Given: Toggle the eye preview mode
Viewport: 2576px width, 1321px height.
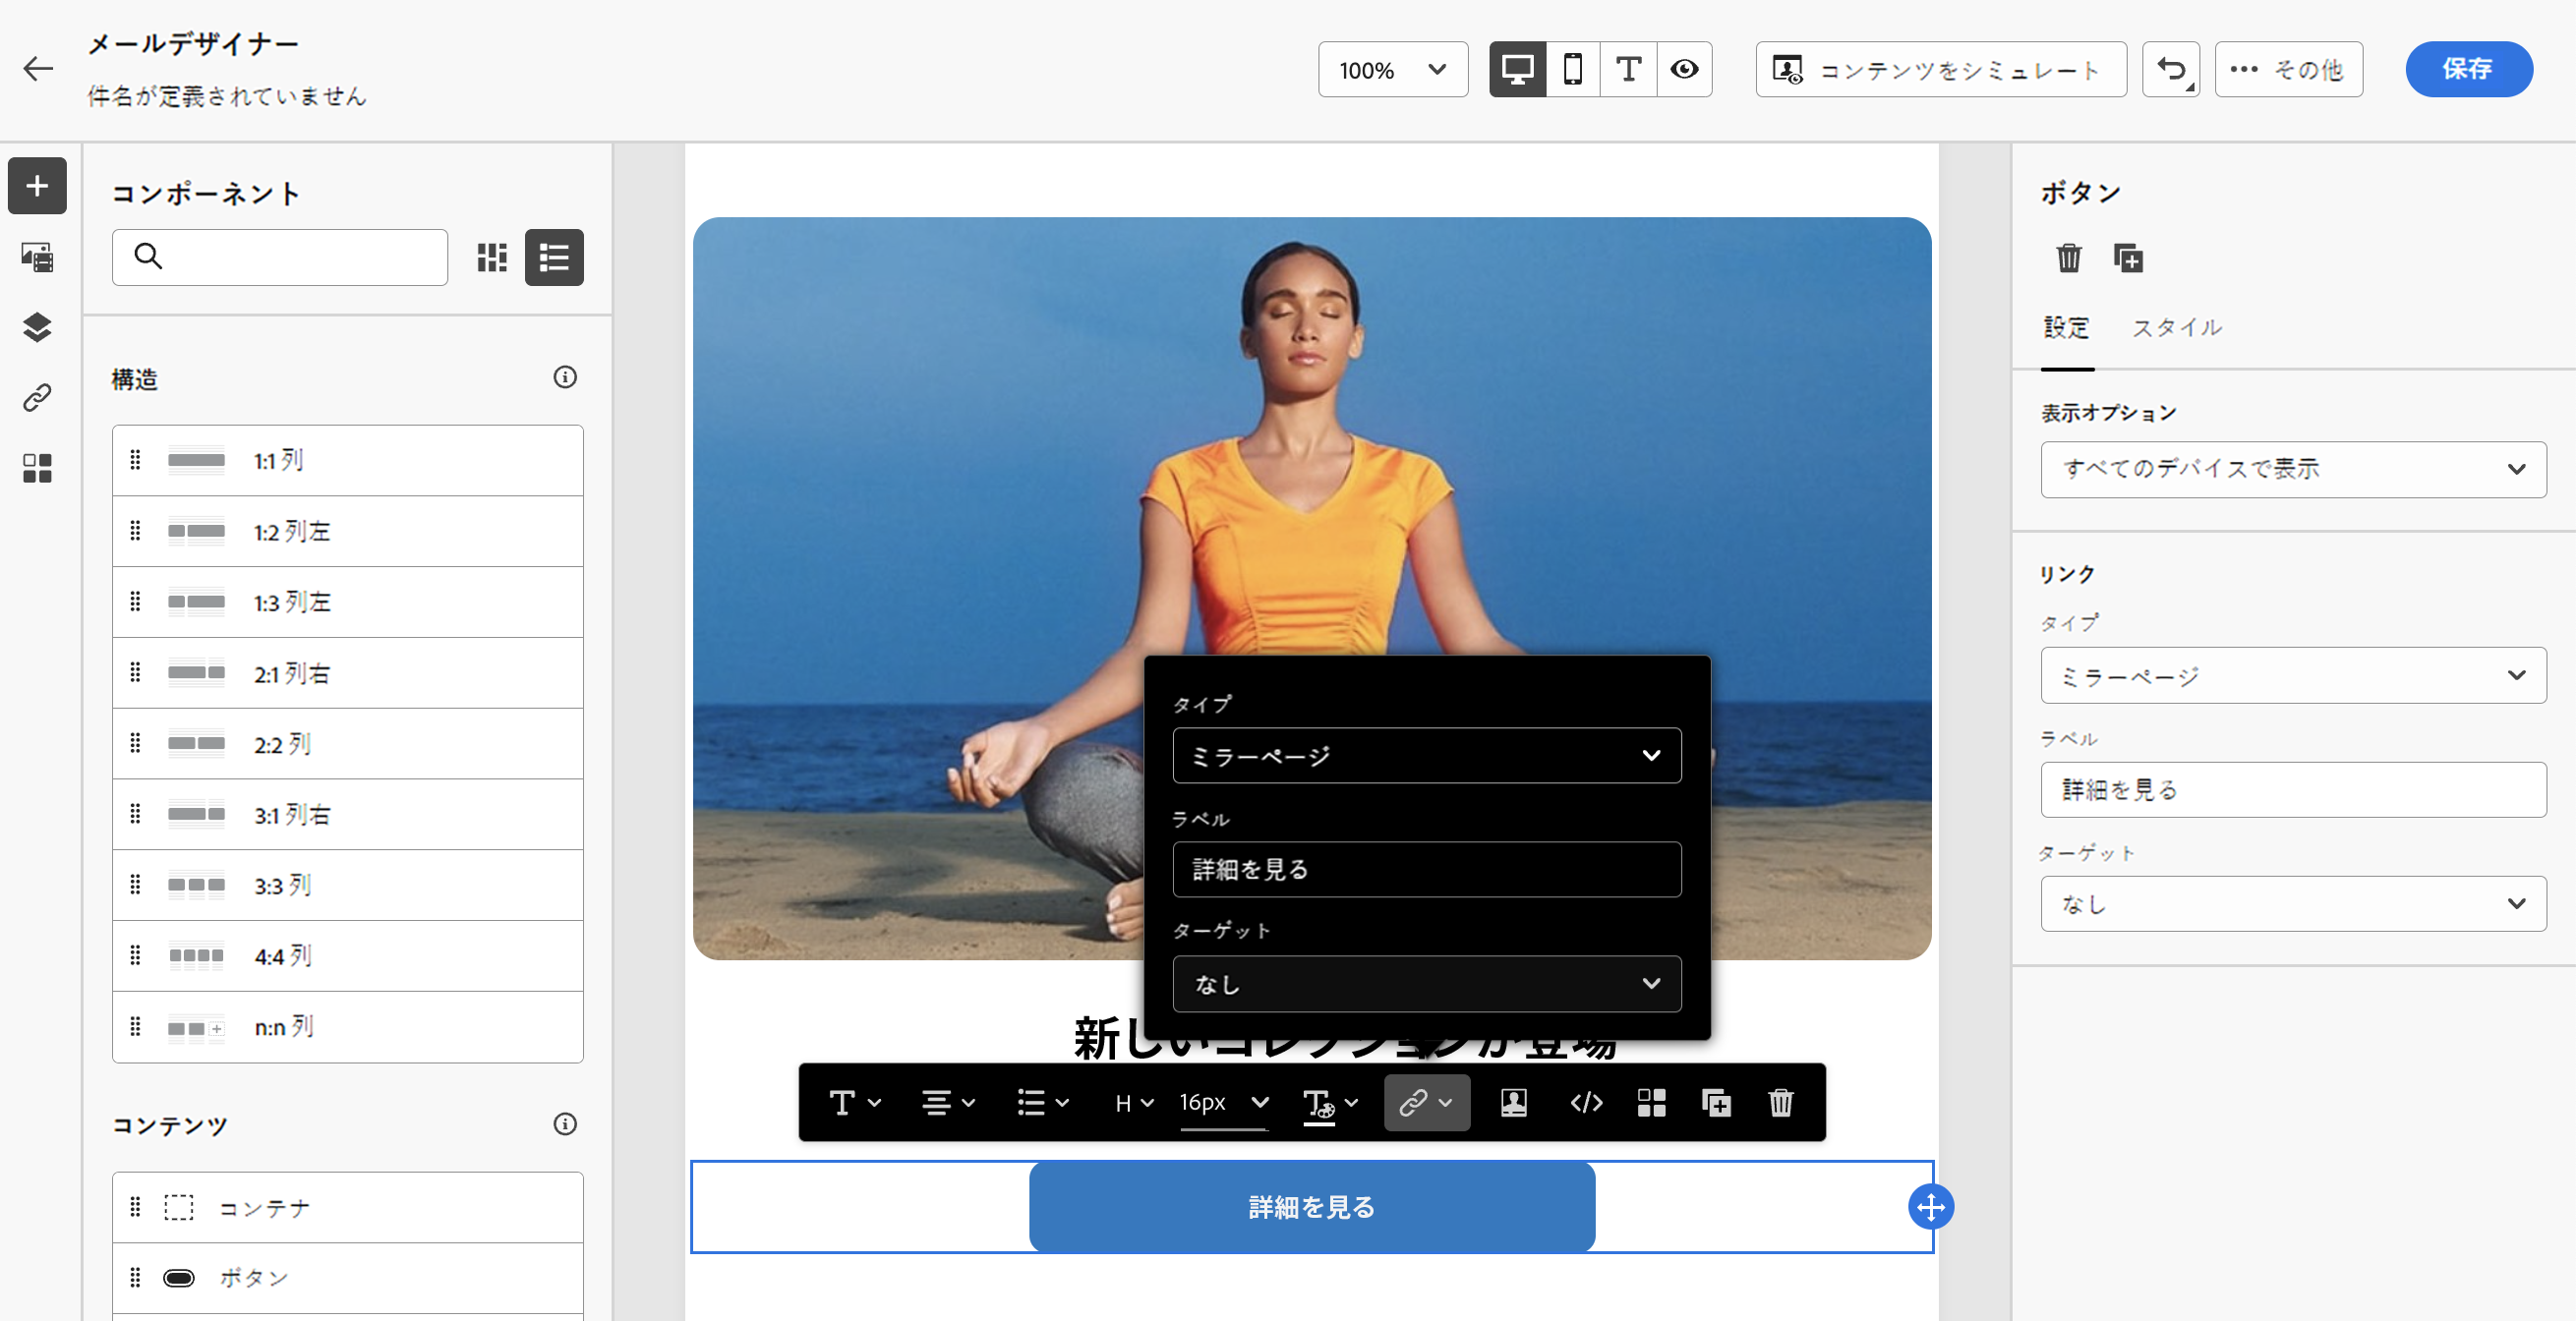Looking at the screenshot, I should (1684, 69).
